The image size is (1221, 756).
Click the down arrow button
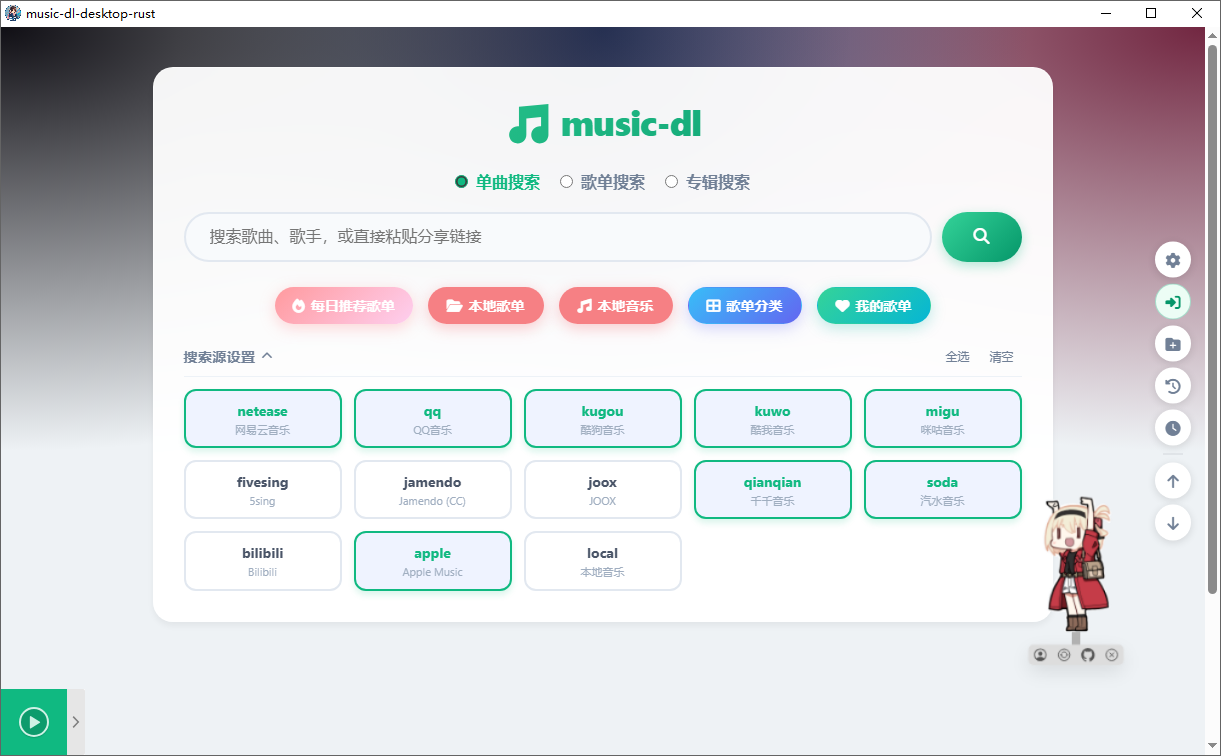1173,523
